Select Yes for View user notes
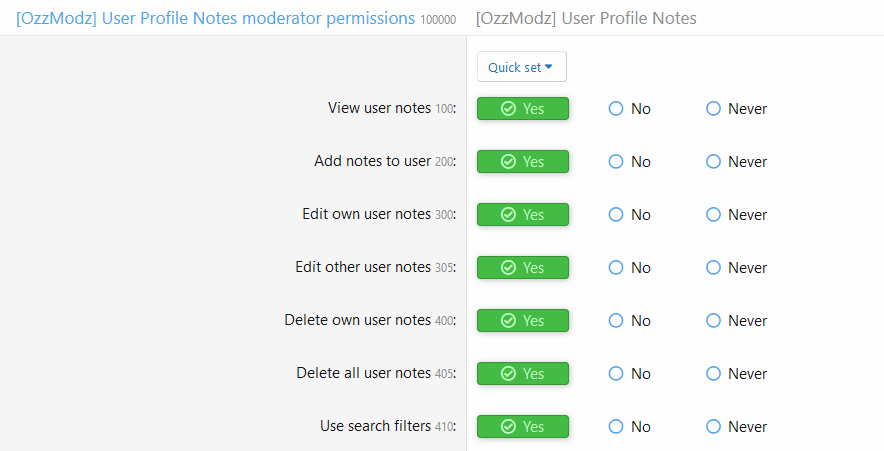Viewport: 884px width, 451px height. 522,108
